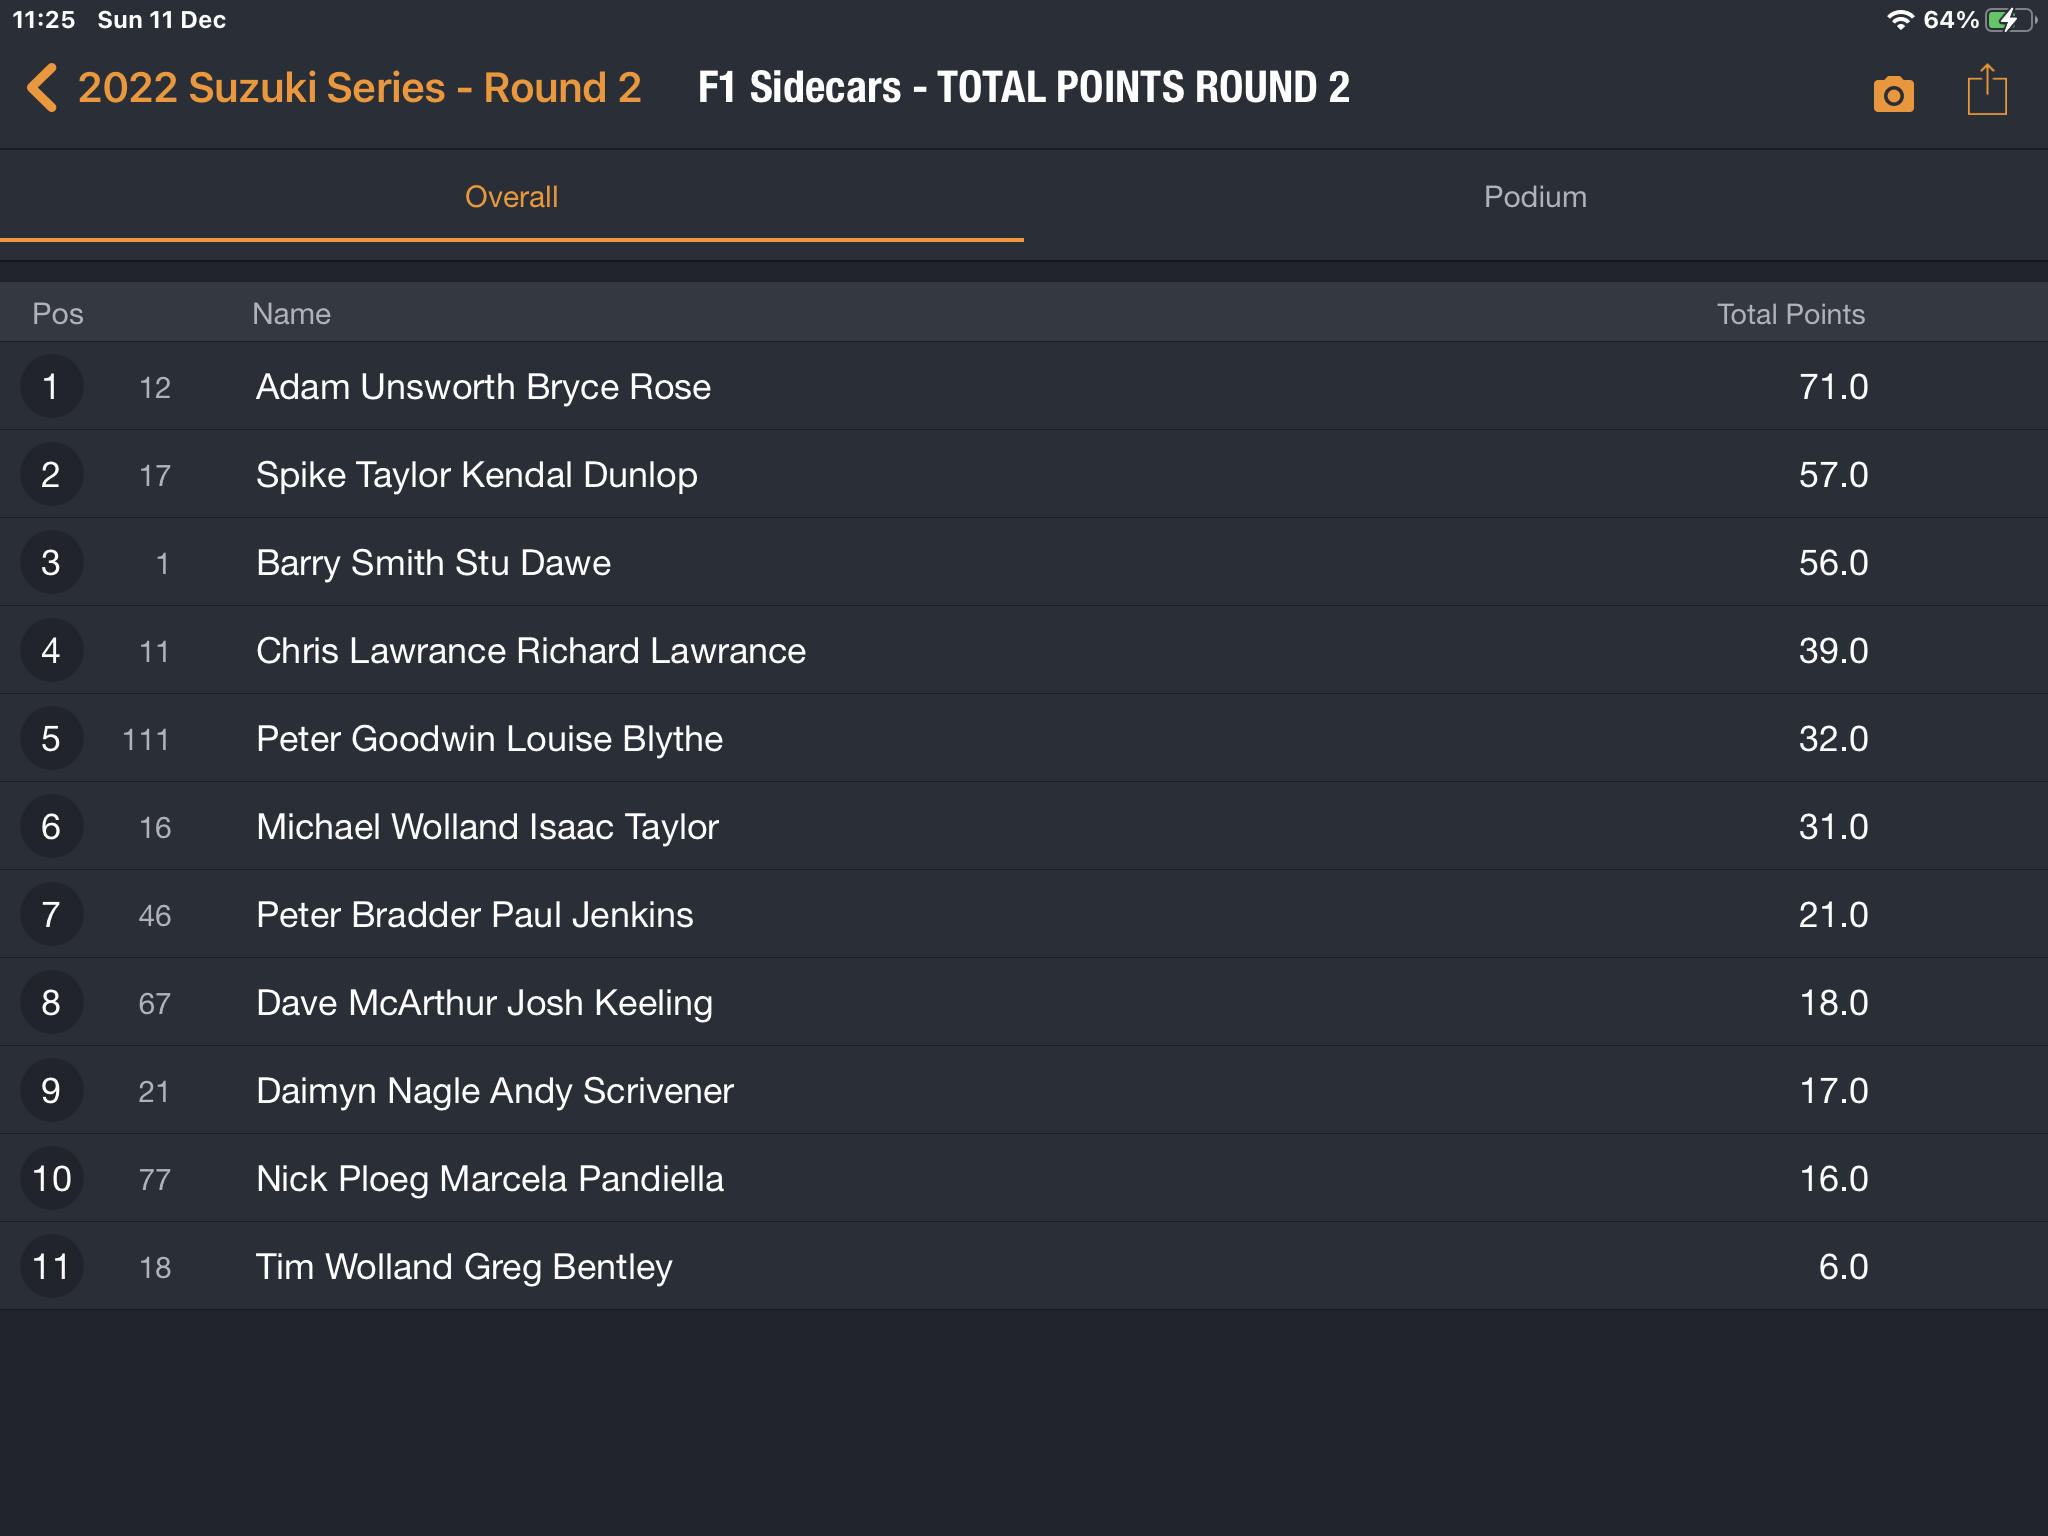Click the Total Points column header

pos(1790,314)
